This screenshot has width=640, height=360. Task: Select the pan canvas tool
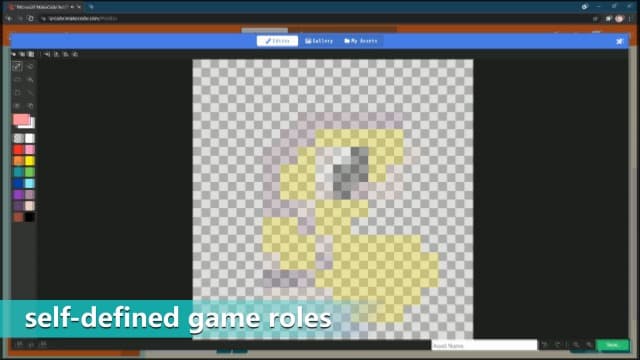coord(30,106)
